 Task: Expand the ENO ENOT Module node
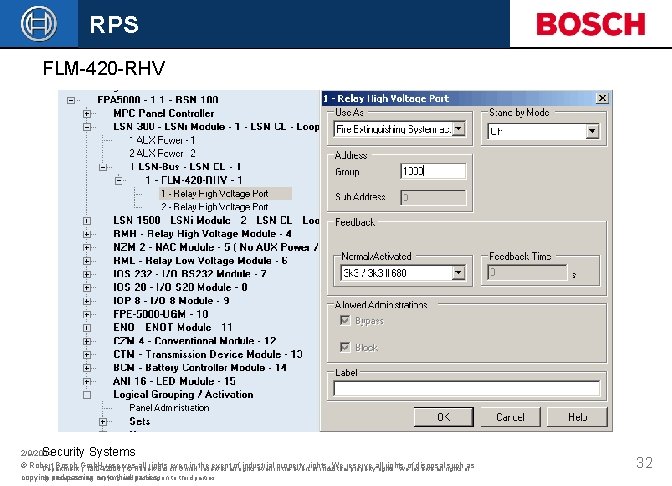87,328
